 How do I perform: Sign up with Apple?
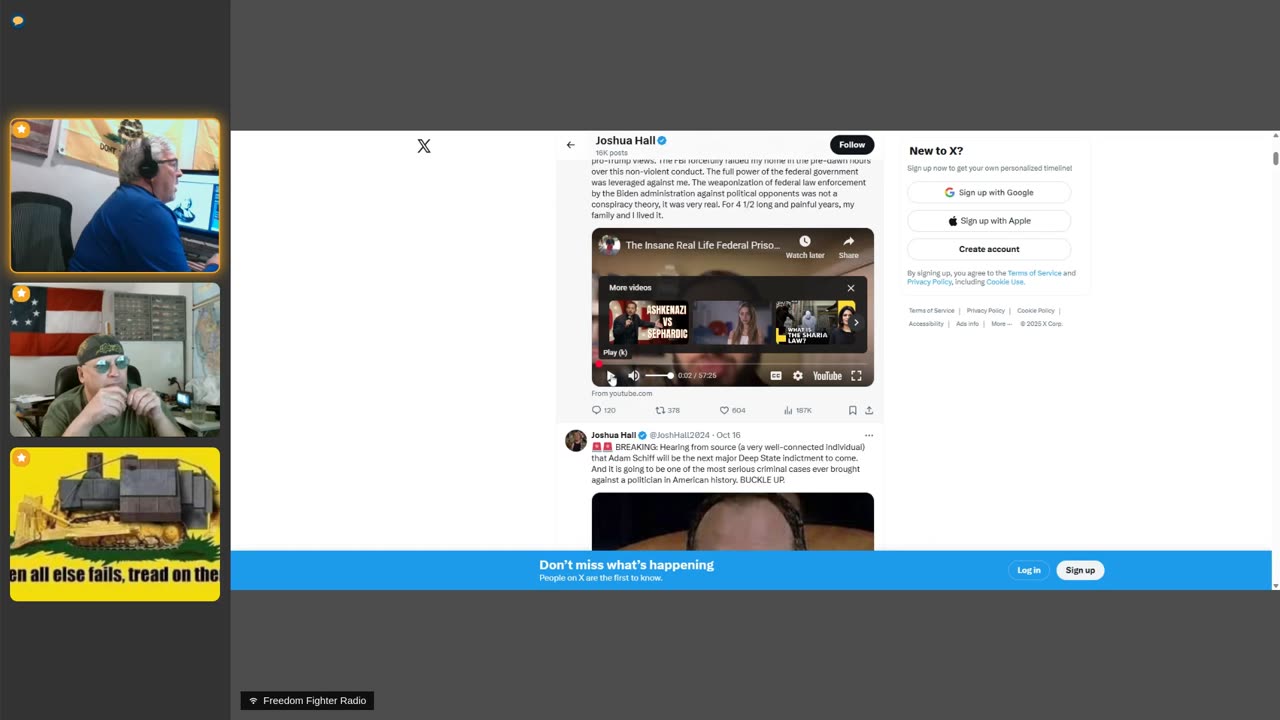tap(989, 221)
